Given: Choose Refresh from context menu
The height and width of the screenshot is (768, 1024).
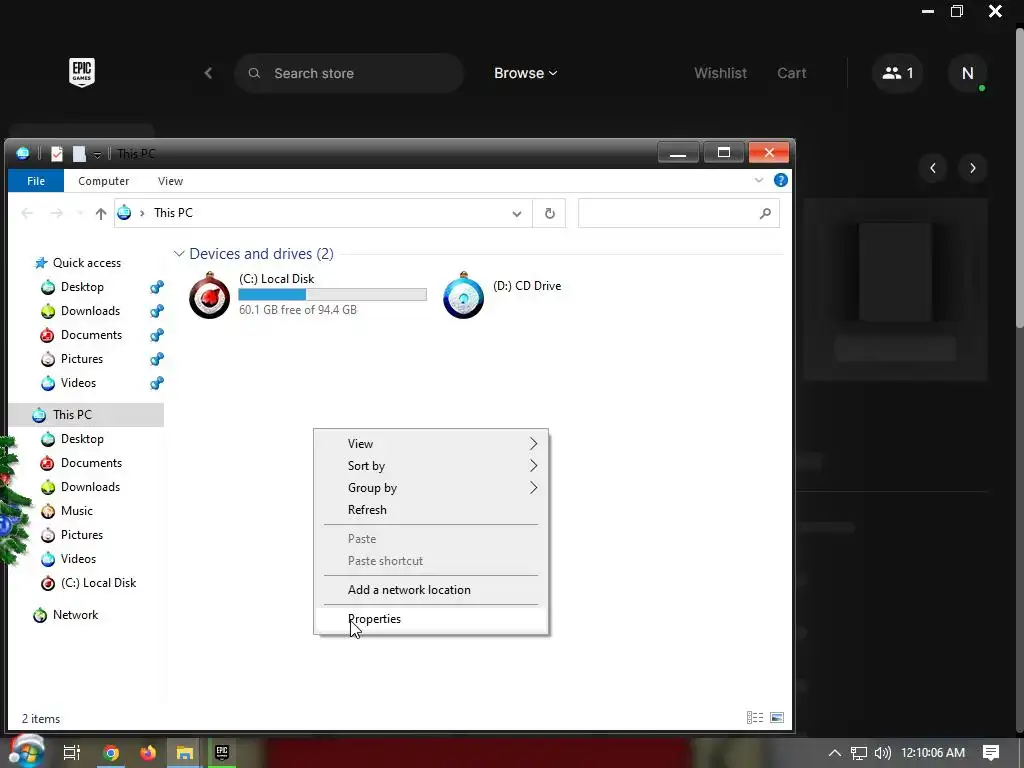Looking at the screenshot, I should tap(431, 510).
